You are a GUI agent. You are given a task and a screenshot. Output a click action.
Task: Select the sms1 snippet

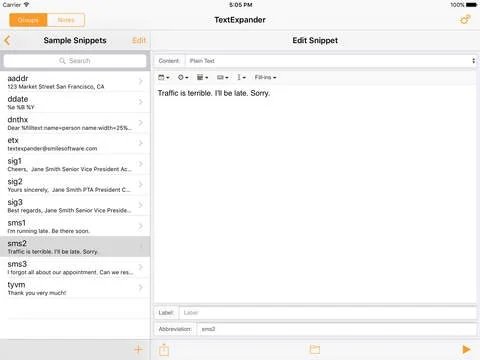[75, 227]
